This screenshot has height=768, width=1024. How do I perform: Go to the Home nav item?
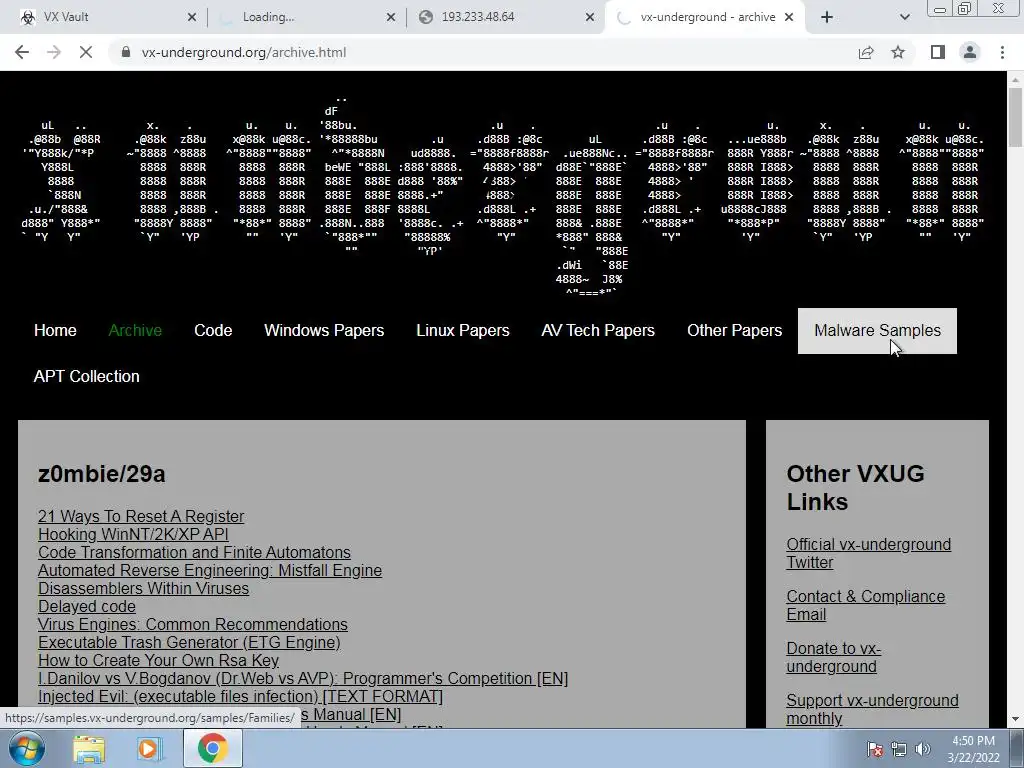click(55, 330)
